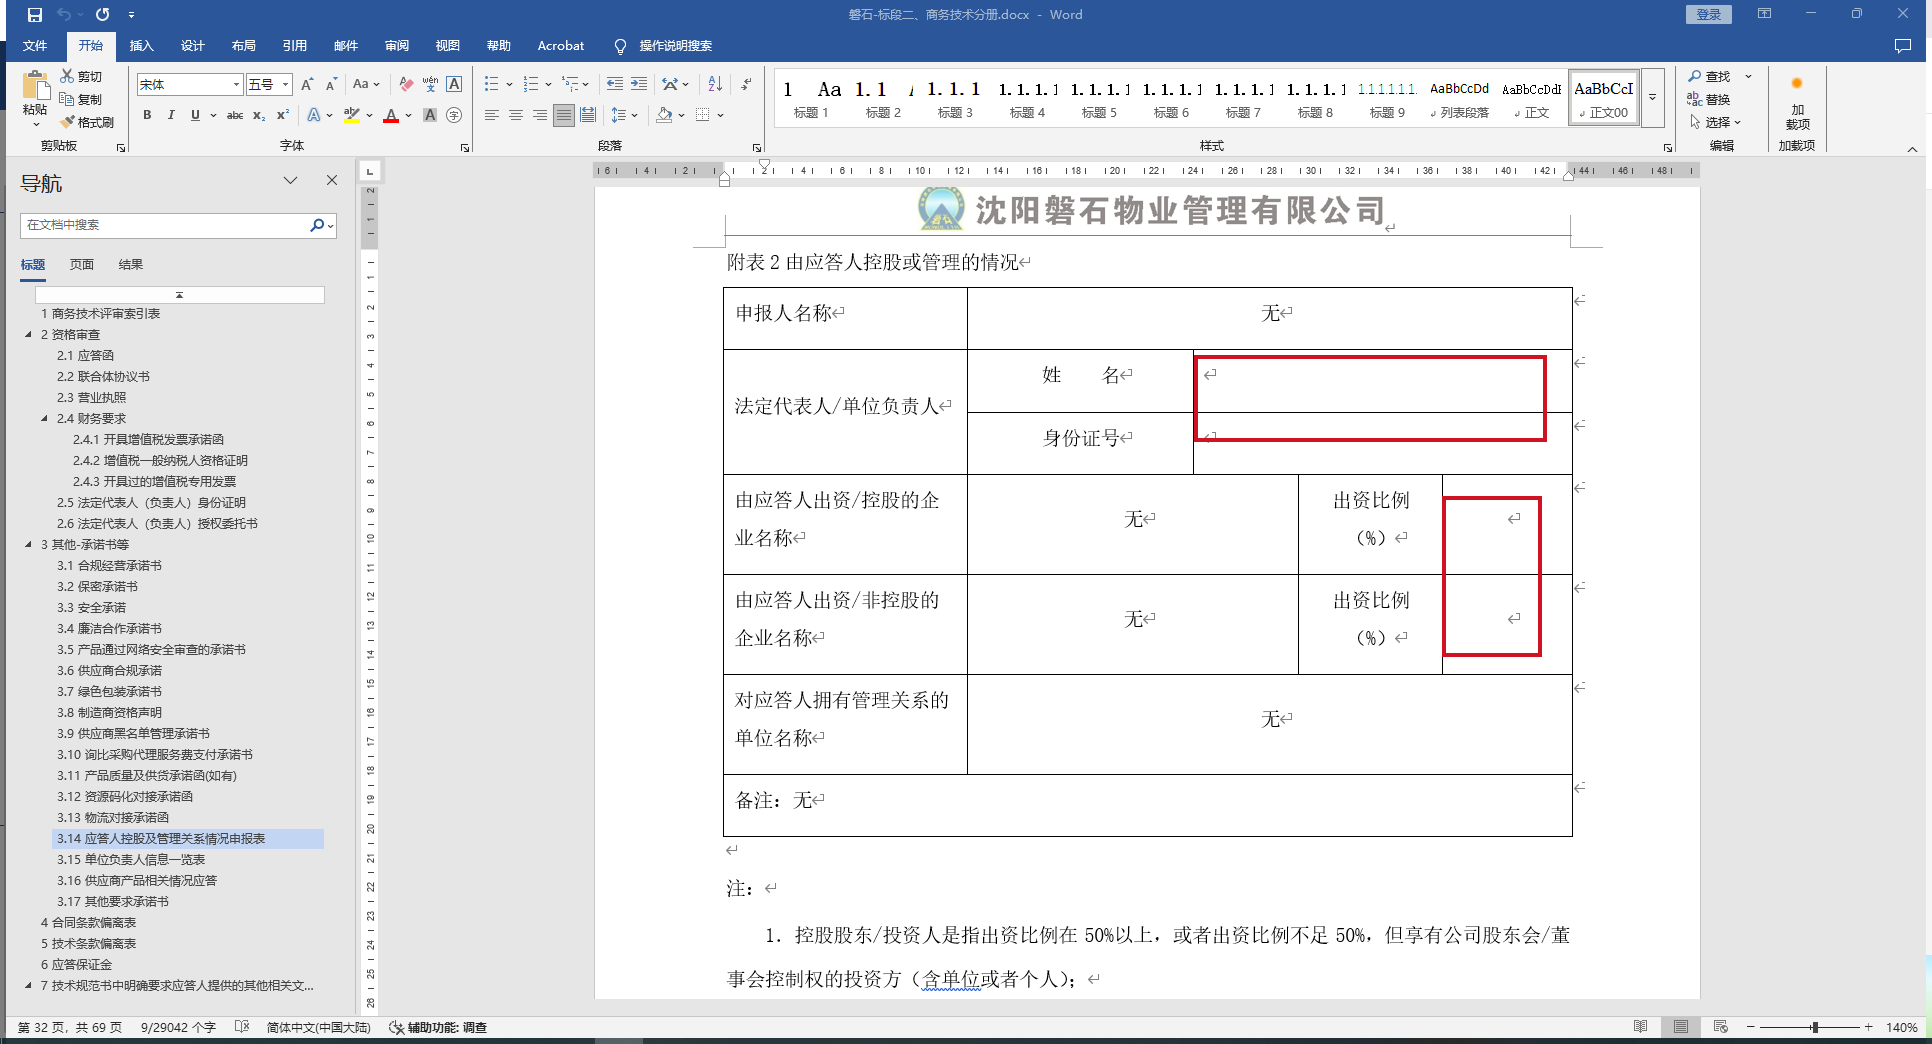This screenshot has width=1932, height=1044.
Task: Align text right
Action: pyautogui.click(x=540, y=115)
